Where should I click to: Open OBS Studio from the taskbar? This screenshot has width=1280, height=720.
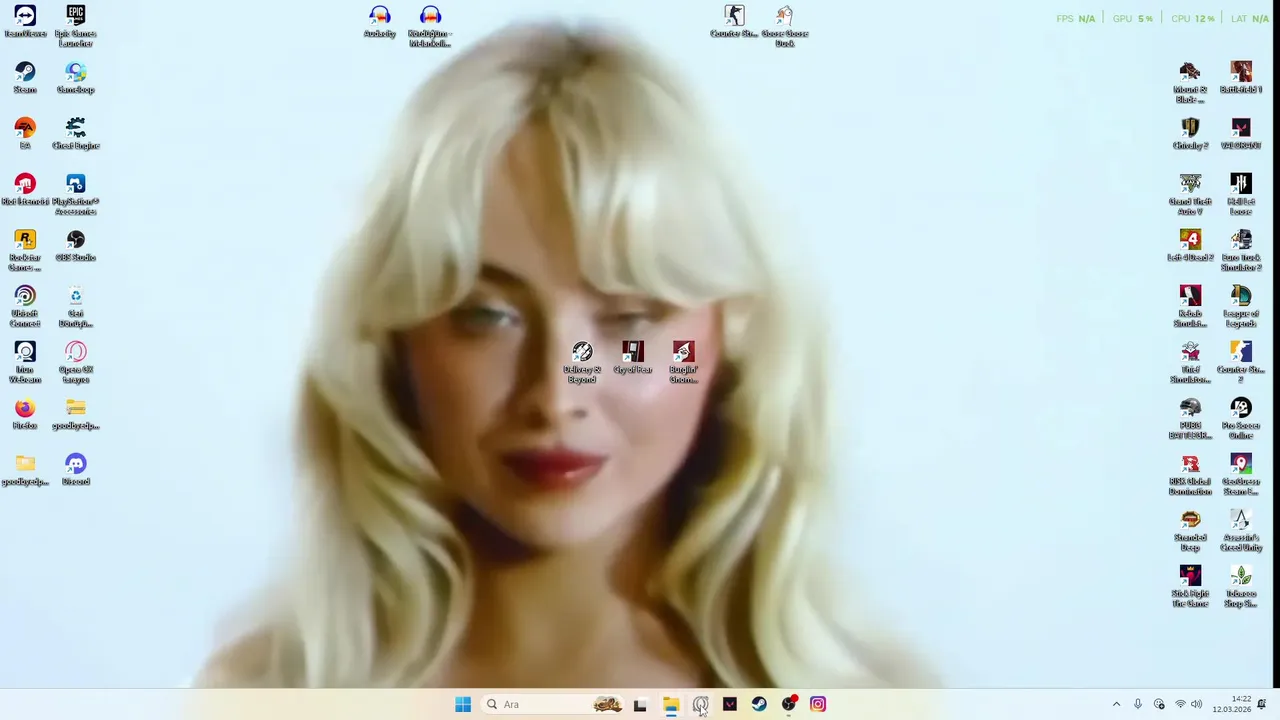(x=789, y=704)
